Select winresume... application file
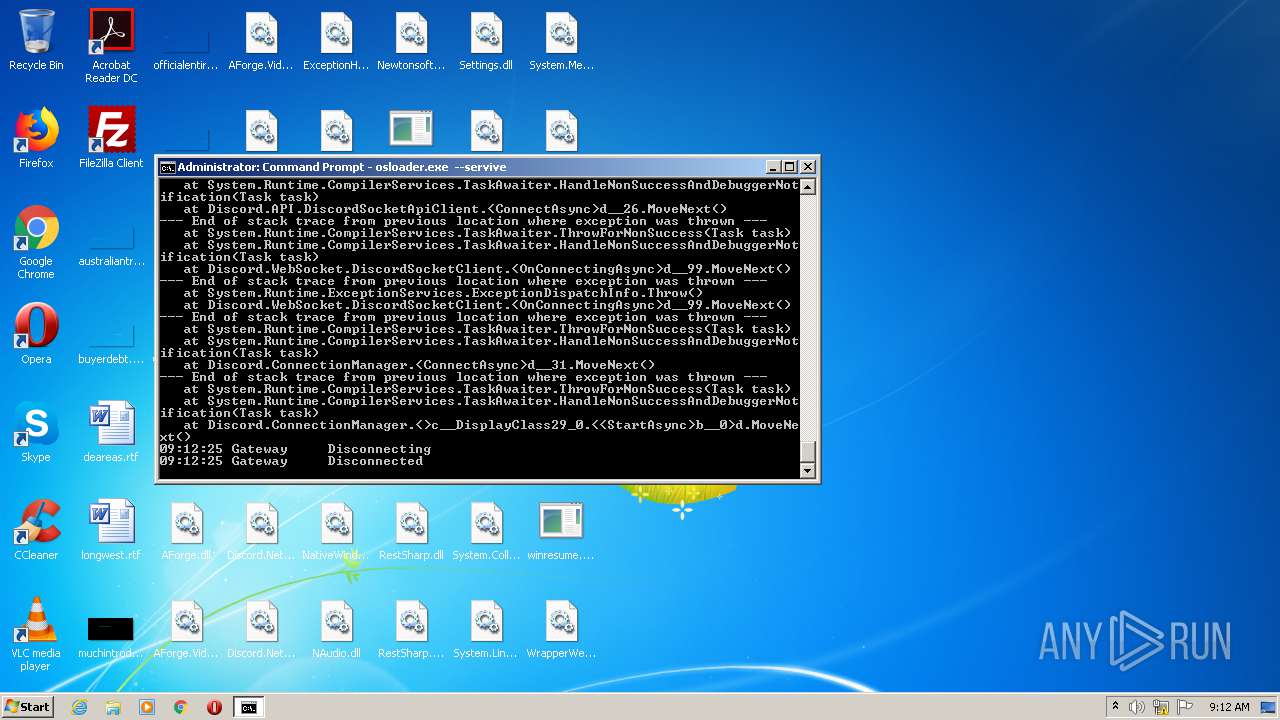 coord(561,531)
